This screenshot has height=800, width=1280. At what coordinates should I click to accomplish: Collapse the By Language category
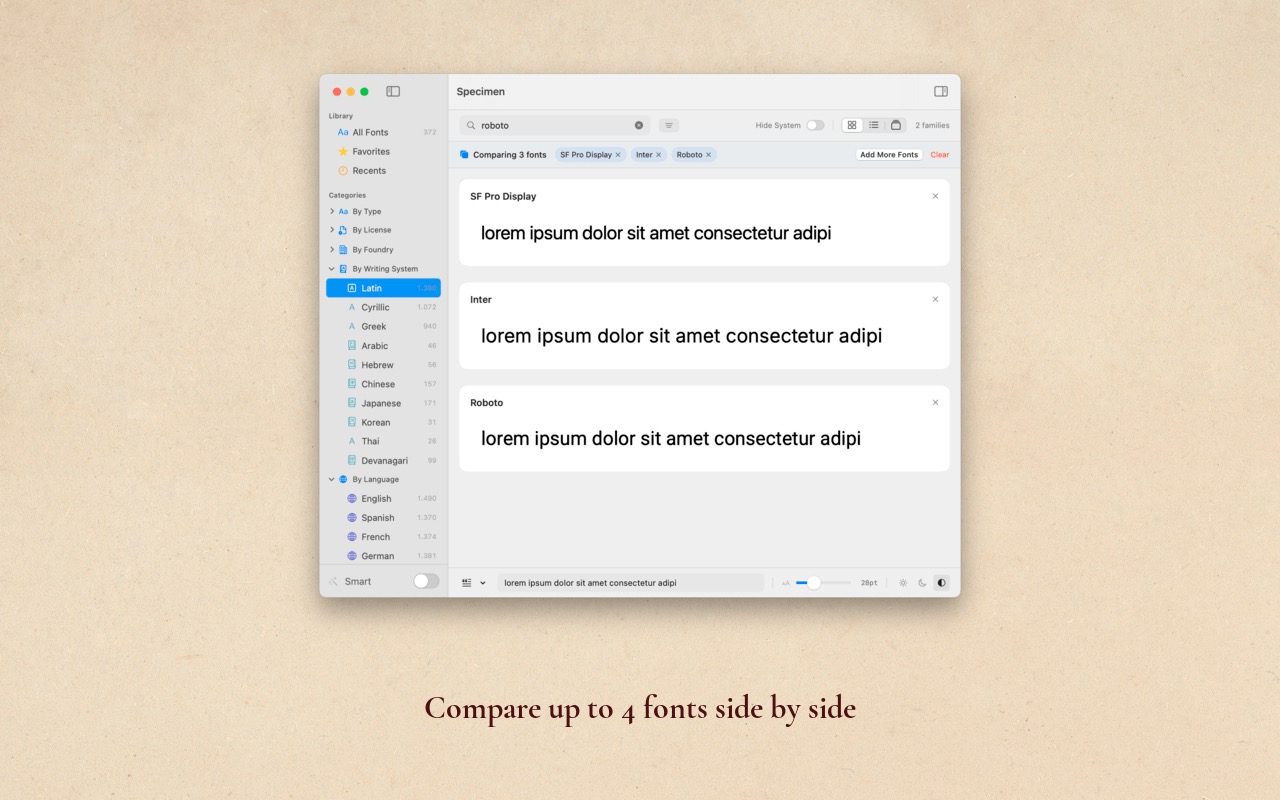(332, 479)
